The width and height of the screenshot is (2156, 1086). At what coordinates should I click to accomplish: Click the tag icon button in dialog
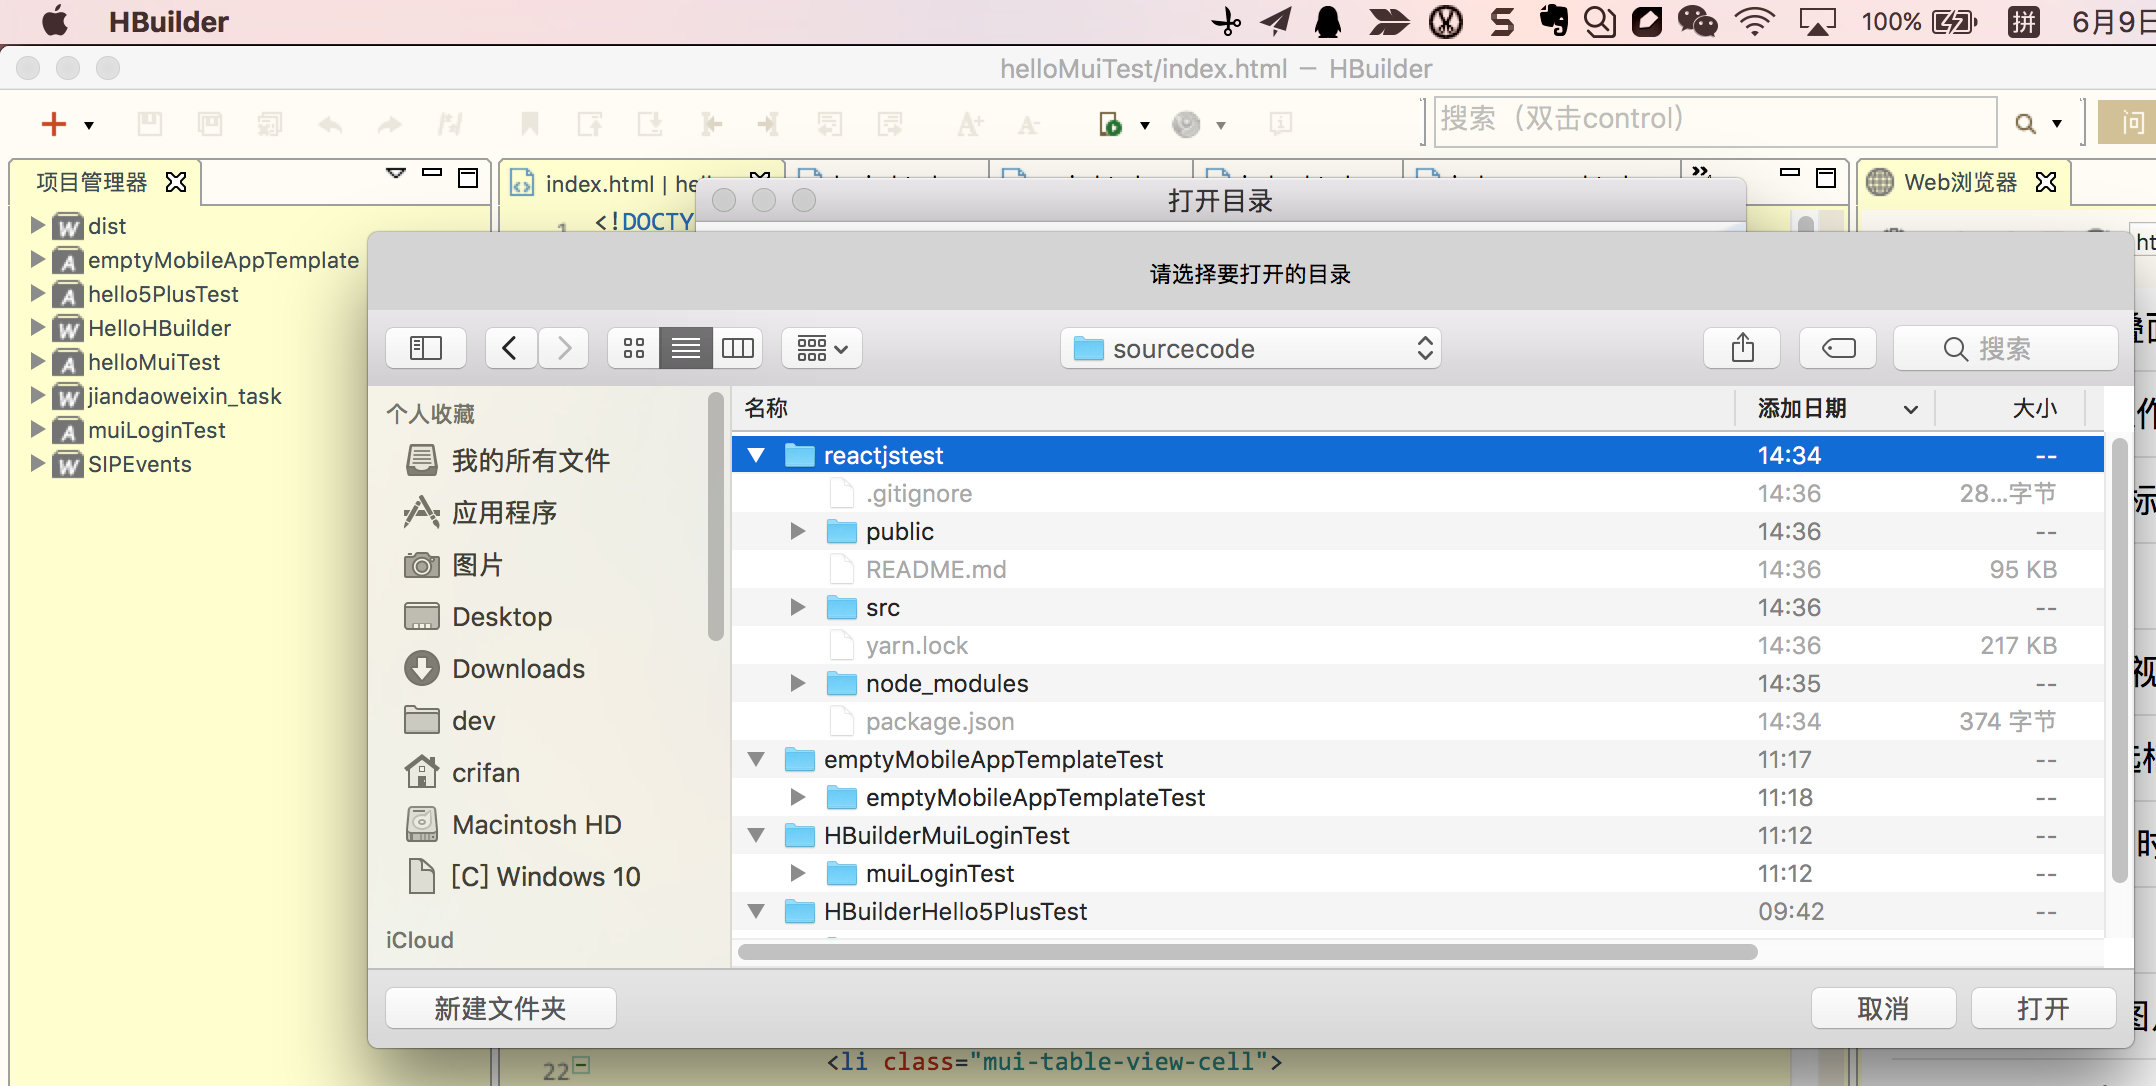[1838, 348]
